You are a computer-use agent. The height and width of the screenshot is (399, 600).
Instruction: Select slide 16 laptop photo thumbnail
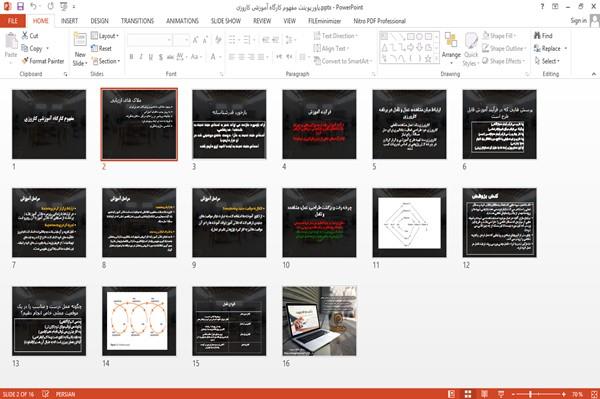tap(319, 321)
